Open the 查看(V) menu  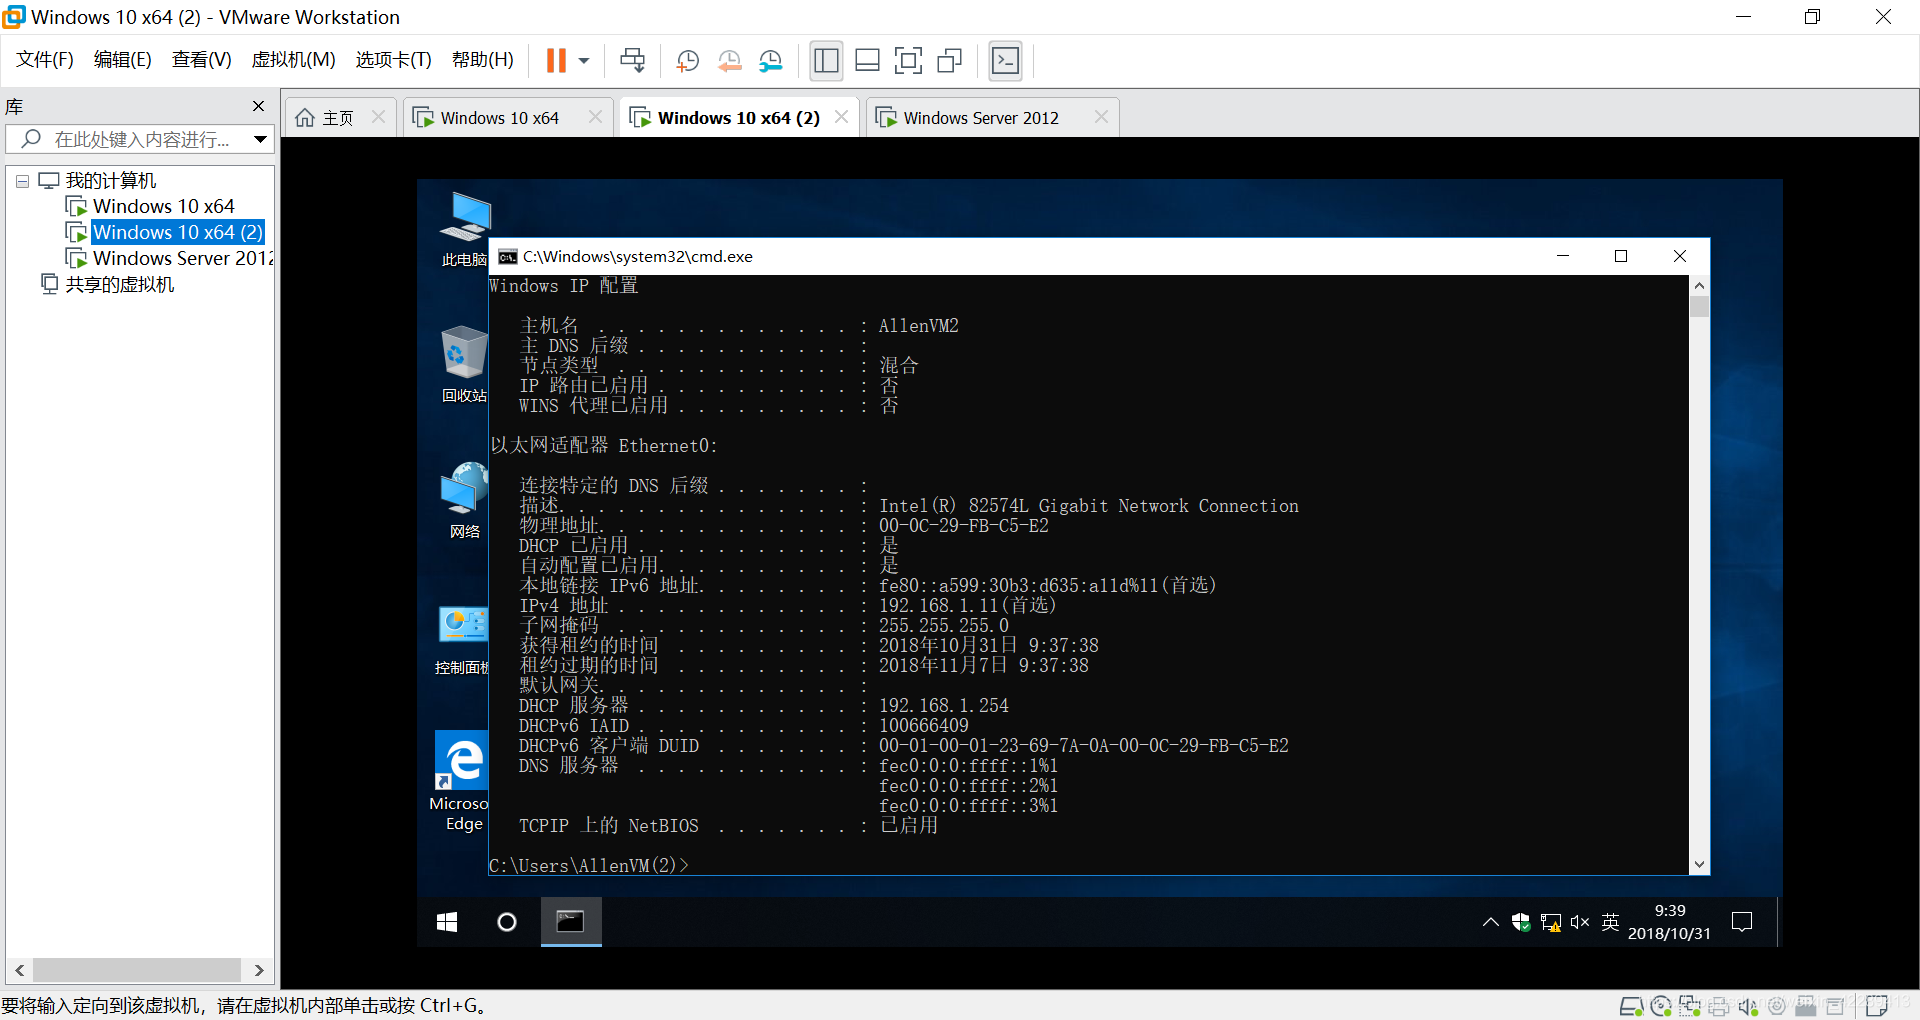(x=201, y=60)
